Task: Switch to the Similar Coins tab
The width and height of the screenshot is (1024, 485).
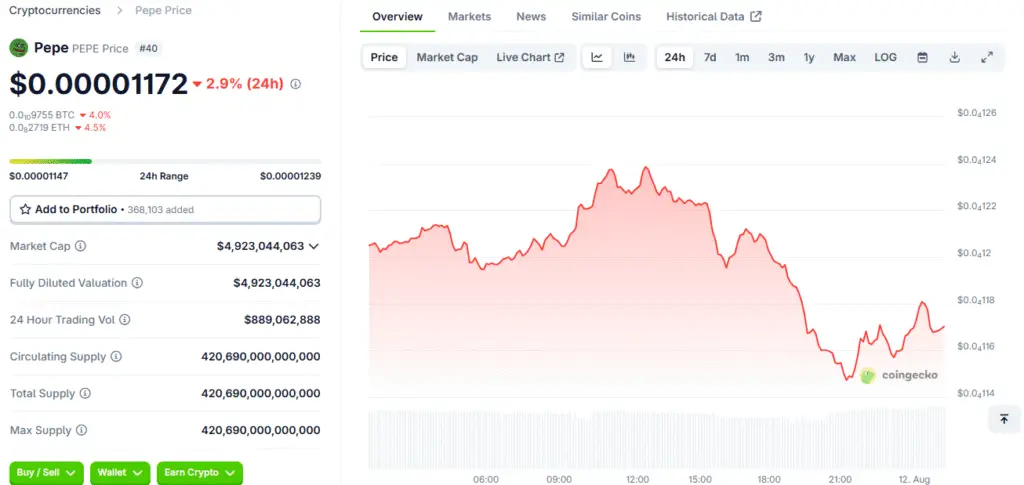Action: [x=606, y=17]
